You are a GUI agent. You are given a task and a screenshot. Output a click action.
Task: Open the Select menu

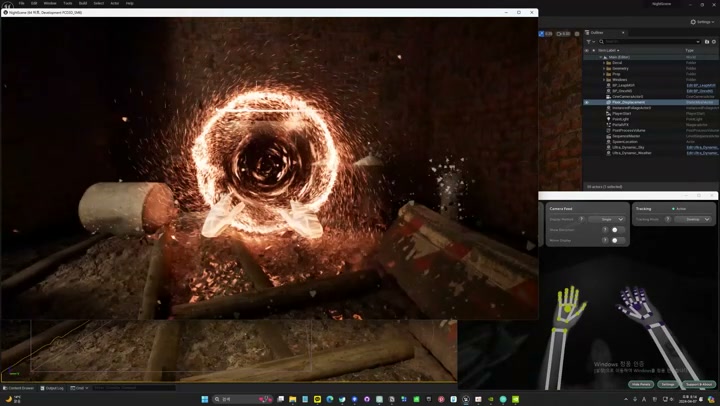(99, 3)
